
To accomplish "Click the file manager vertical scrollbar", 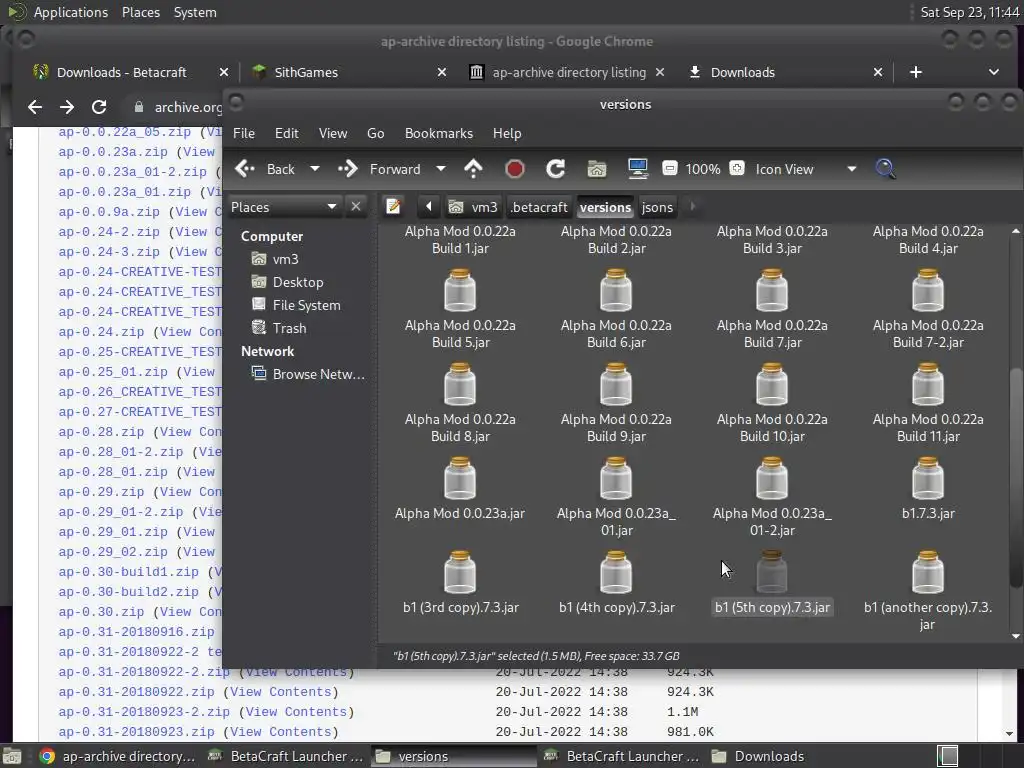I will pyautogui.click(x=1016, y=477).
